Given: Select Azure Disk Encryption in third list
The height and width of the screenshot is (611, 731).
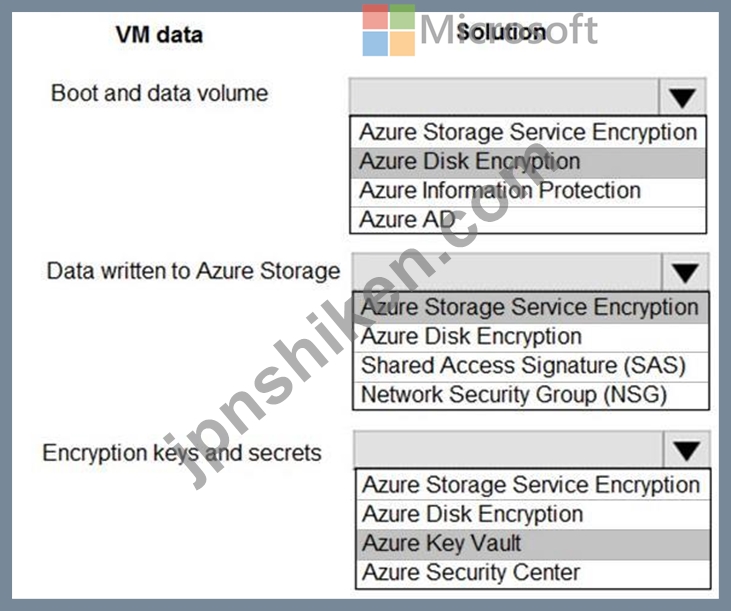Looking at the screenshot, I should 533,515.
